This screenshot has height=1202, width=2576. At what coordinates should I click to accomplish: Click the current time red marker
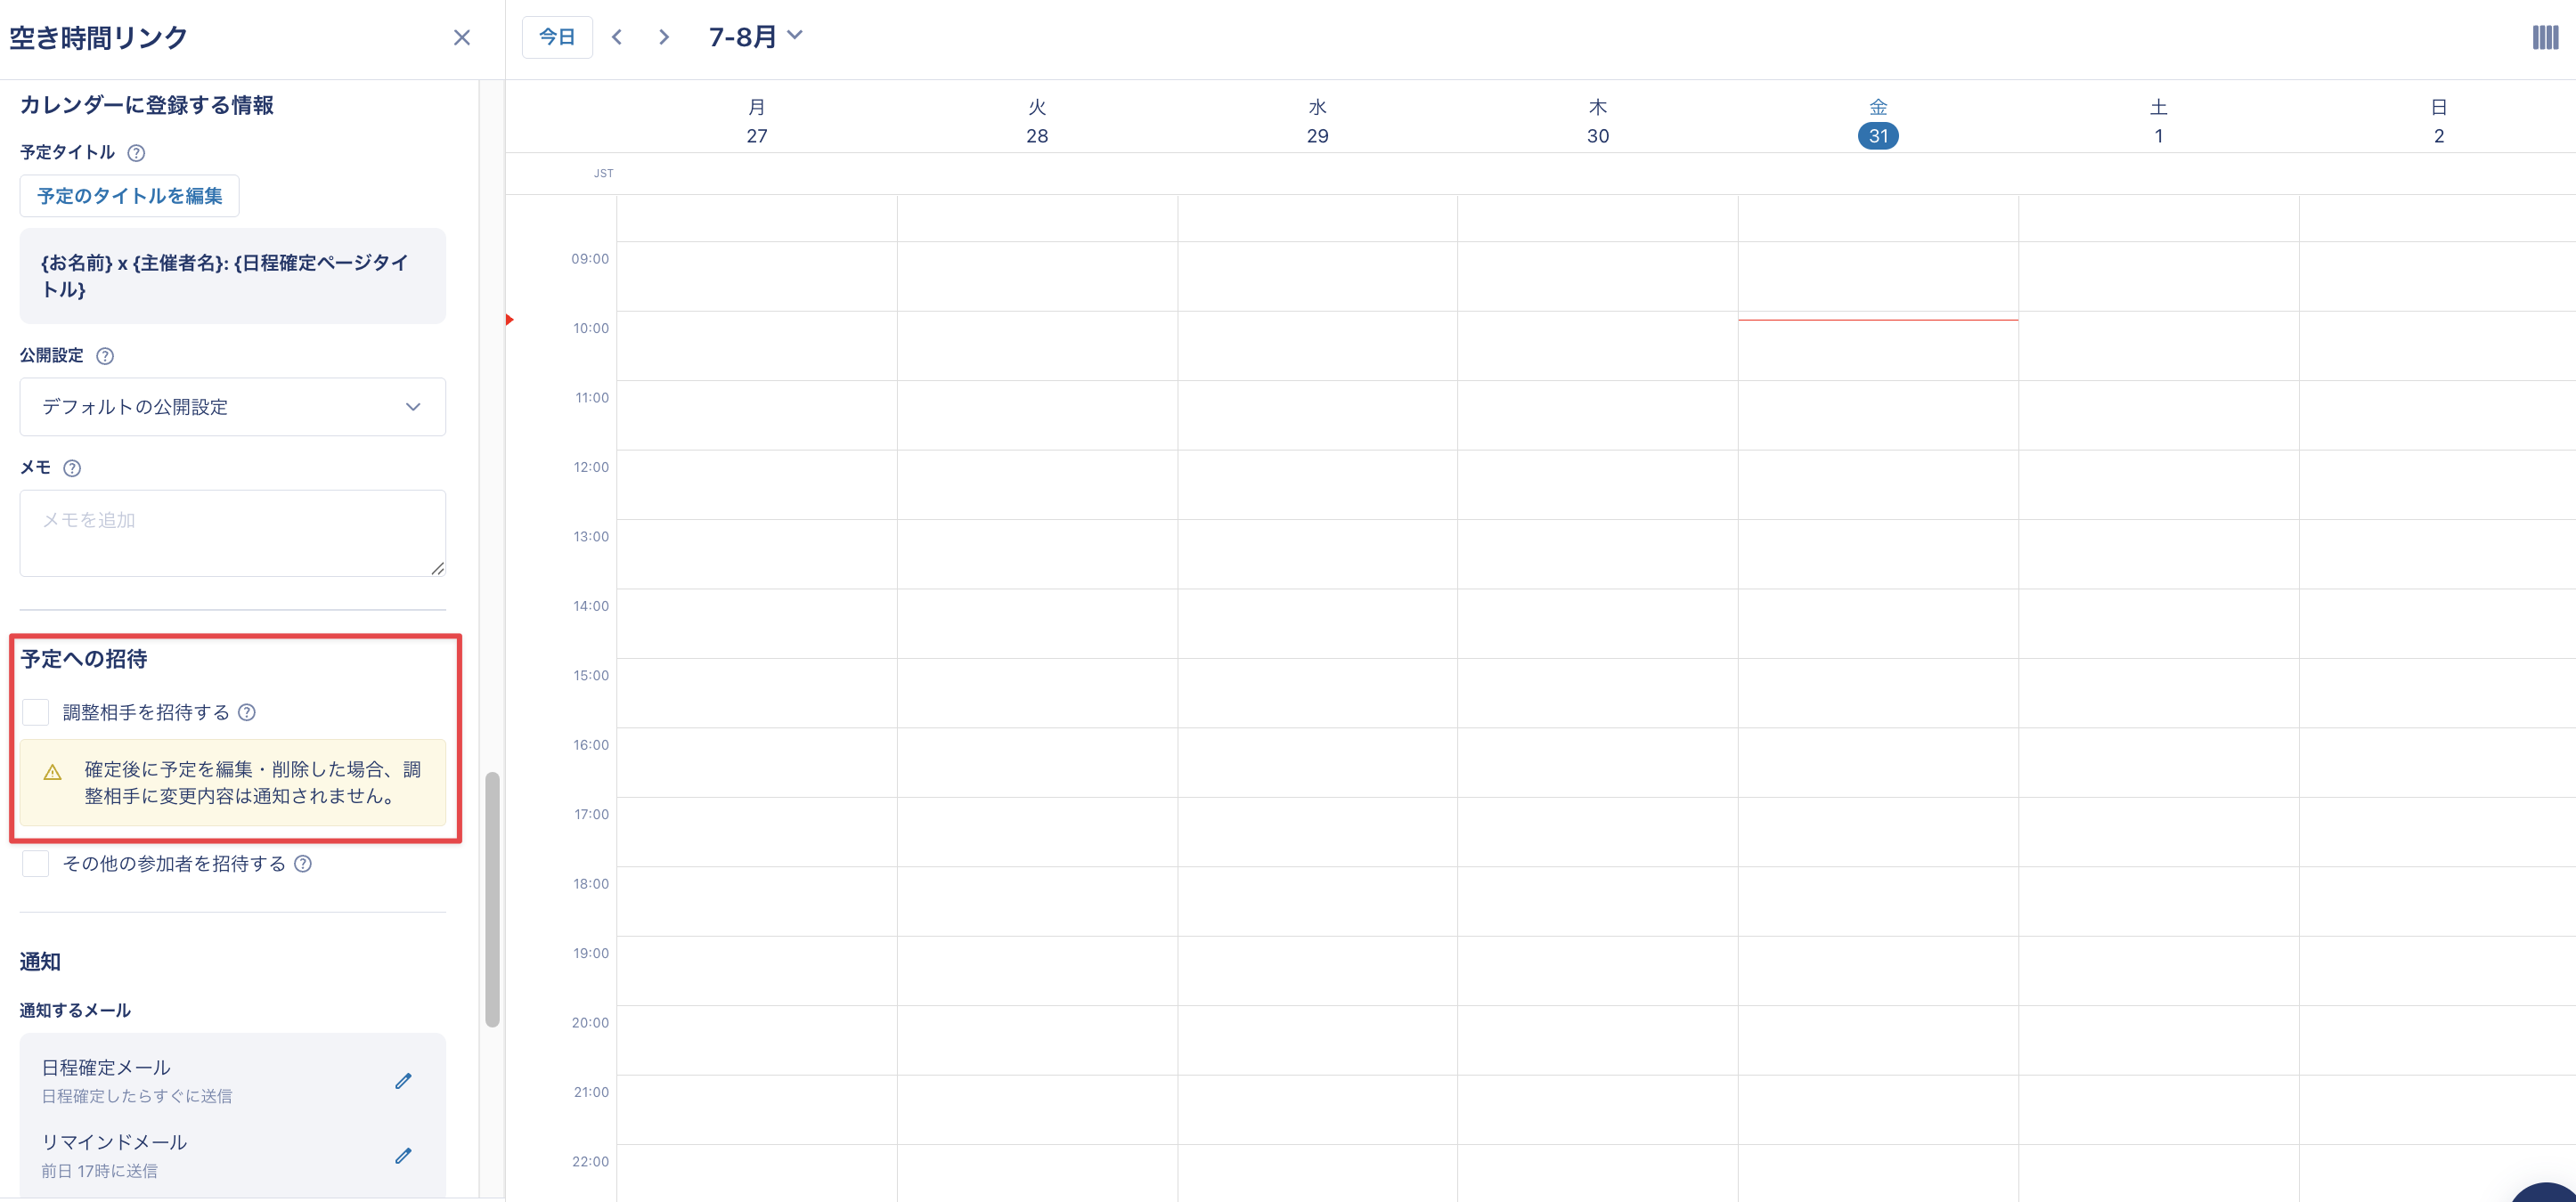coord(510,320)
